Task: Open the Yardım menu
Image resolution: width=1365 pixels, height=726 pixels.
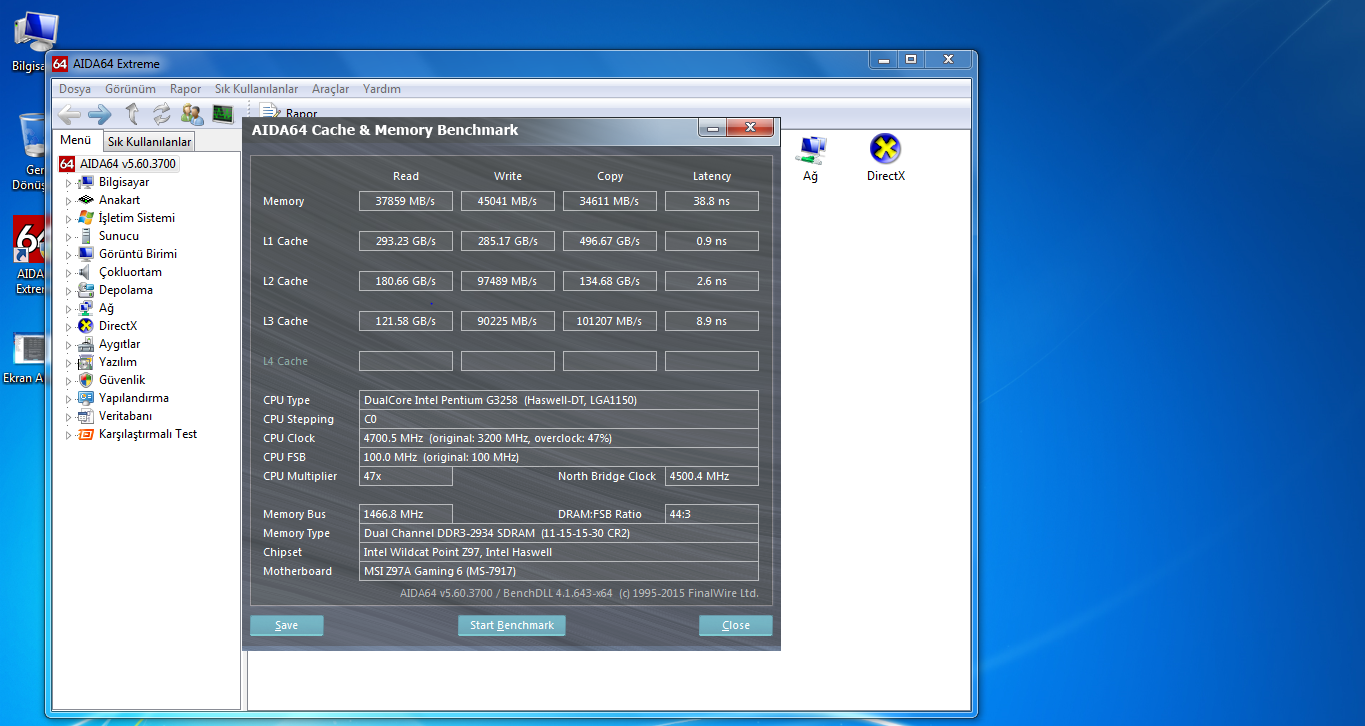Action: click(382, 89)
